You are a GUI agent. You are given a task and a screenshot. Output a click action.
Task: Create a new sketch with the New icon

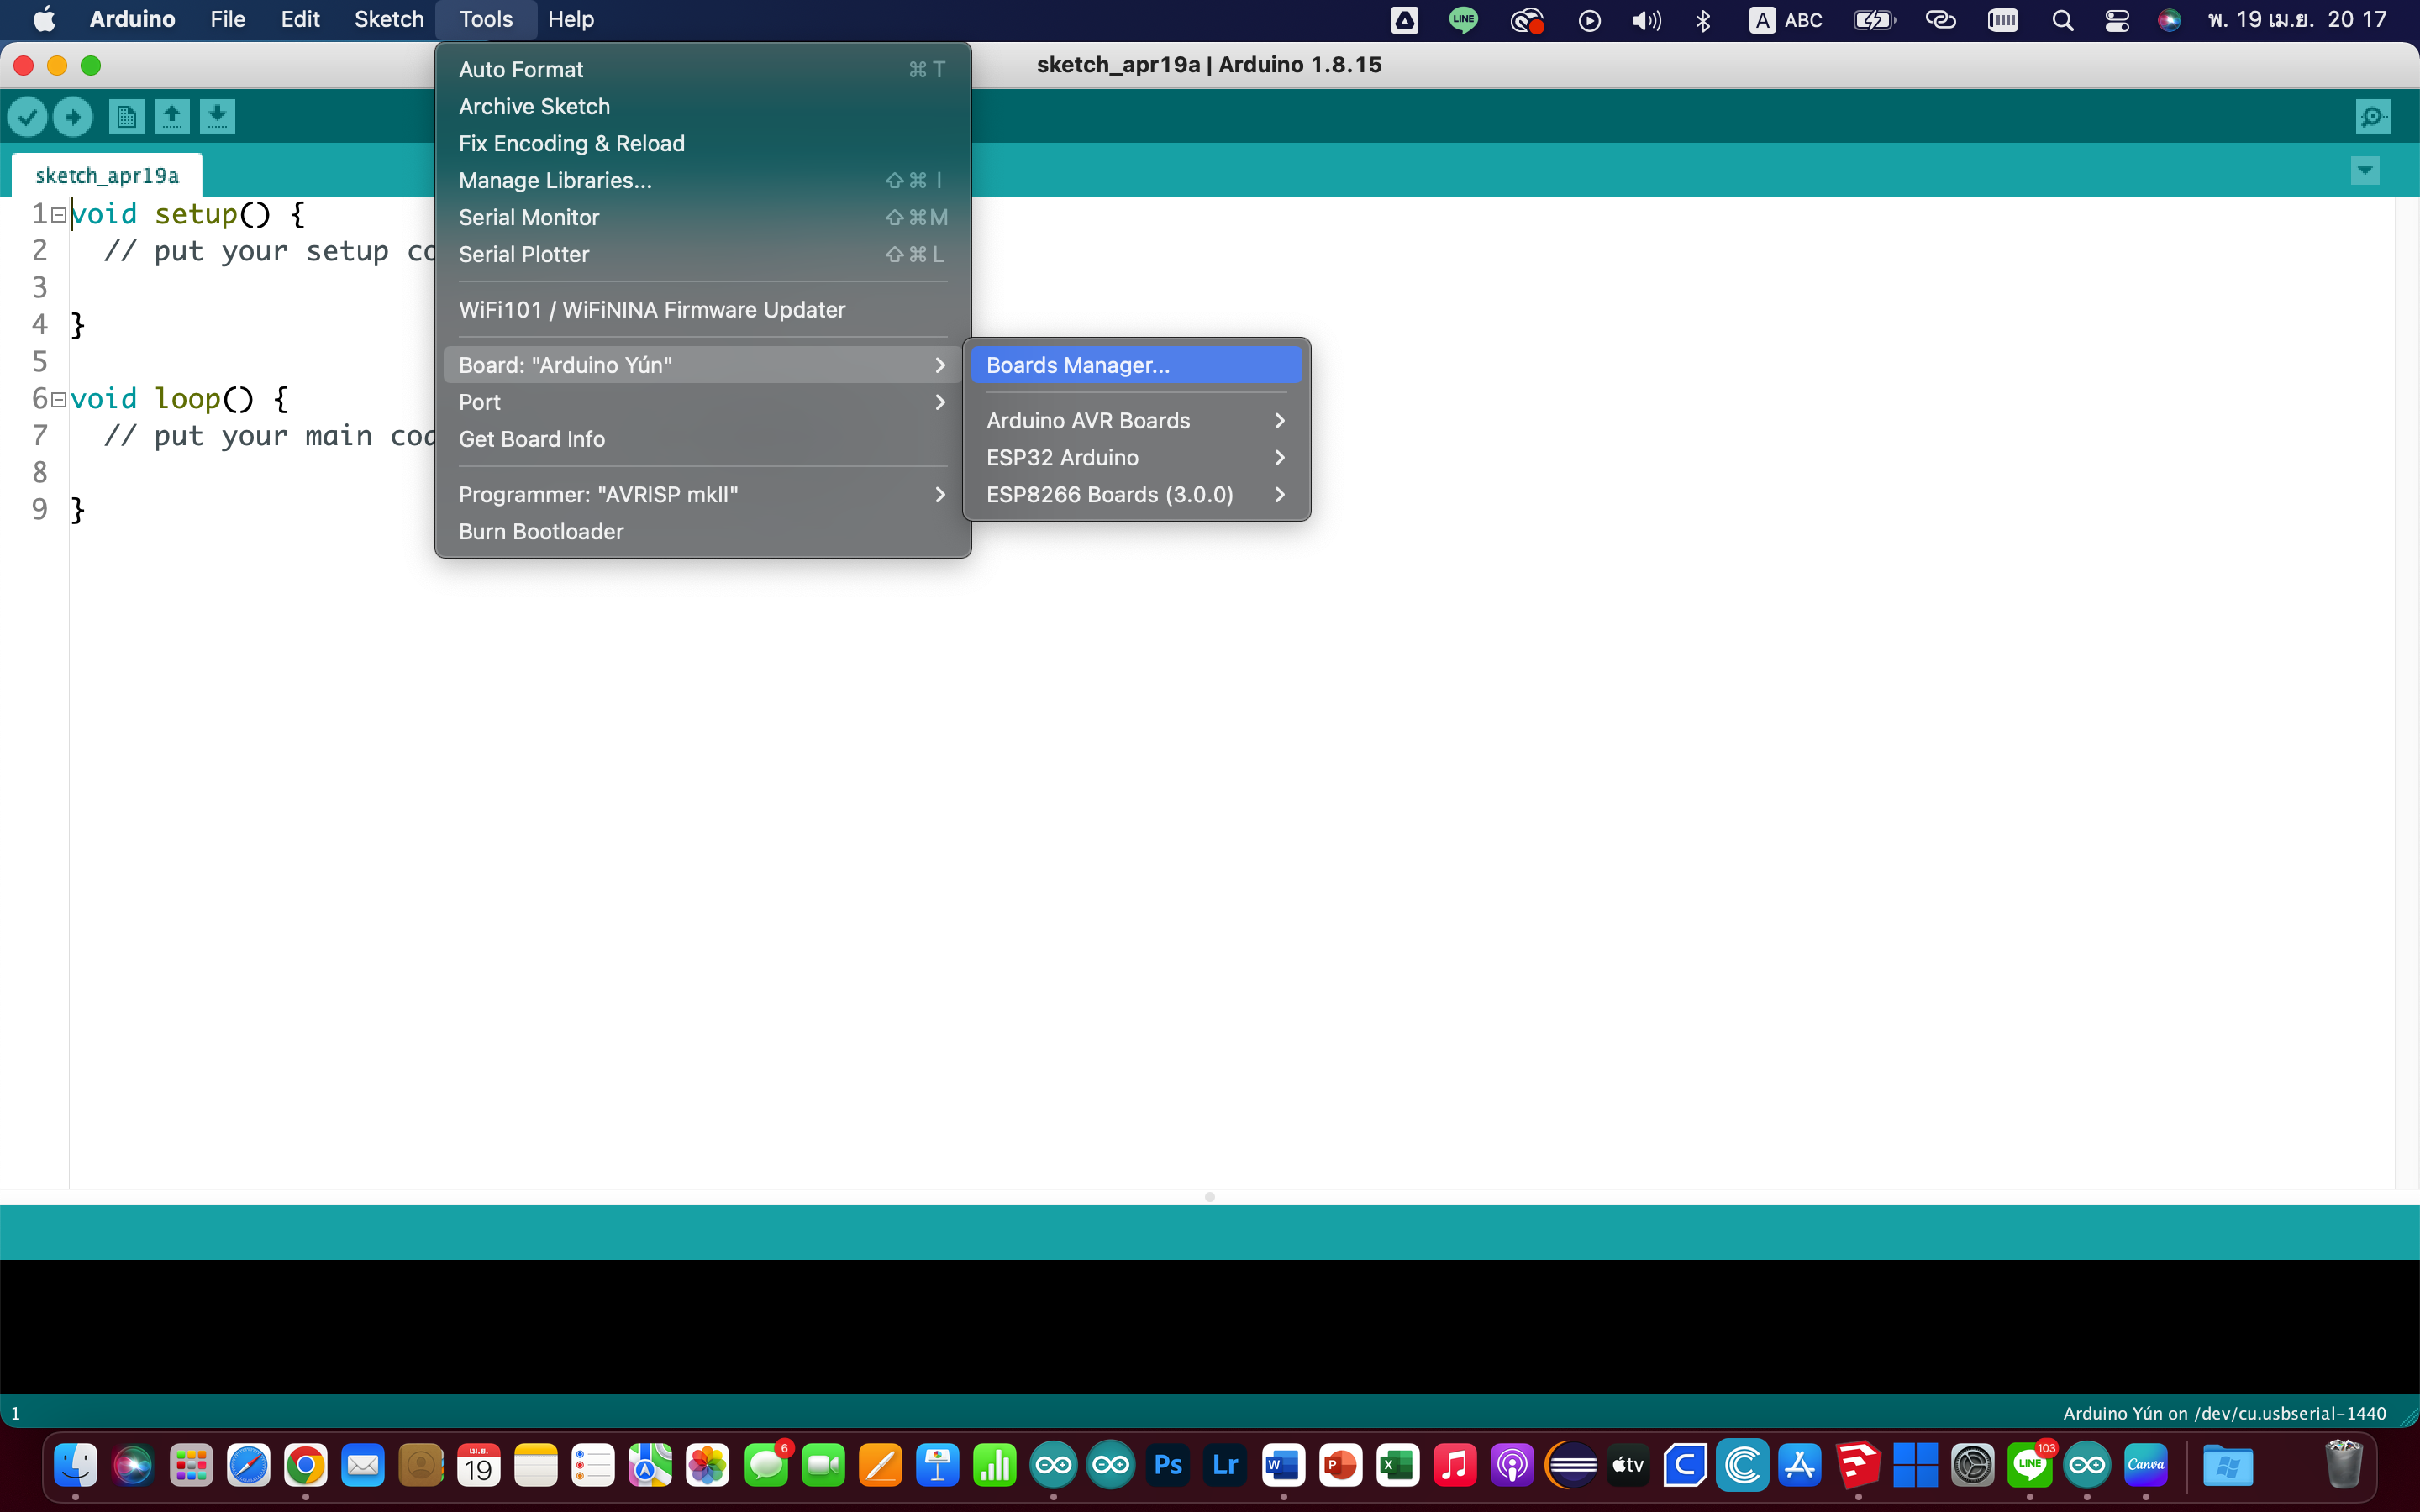click(126, 117)
